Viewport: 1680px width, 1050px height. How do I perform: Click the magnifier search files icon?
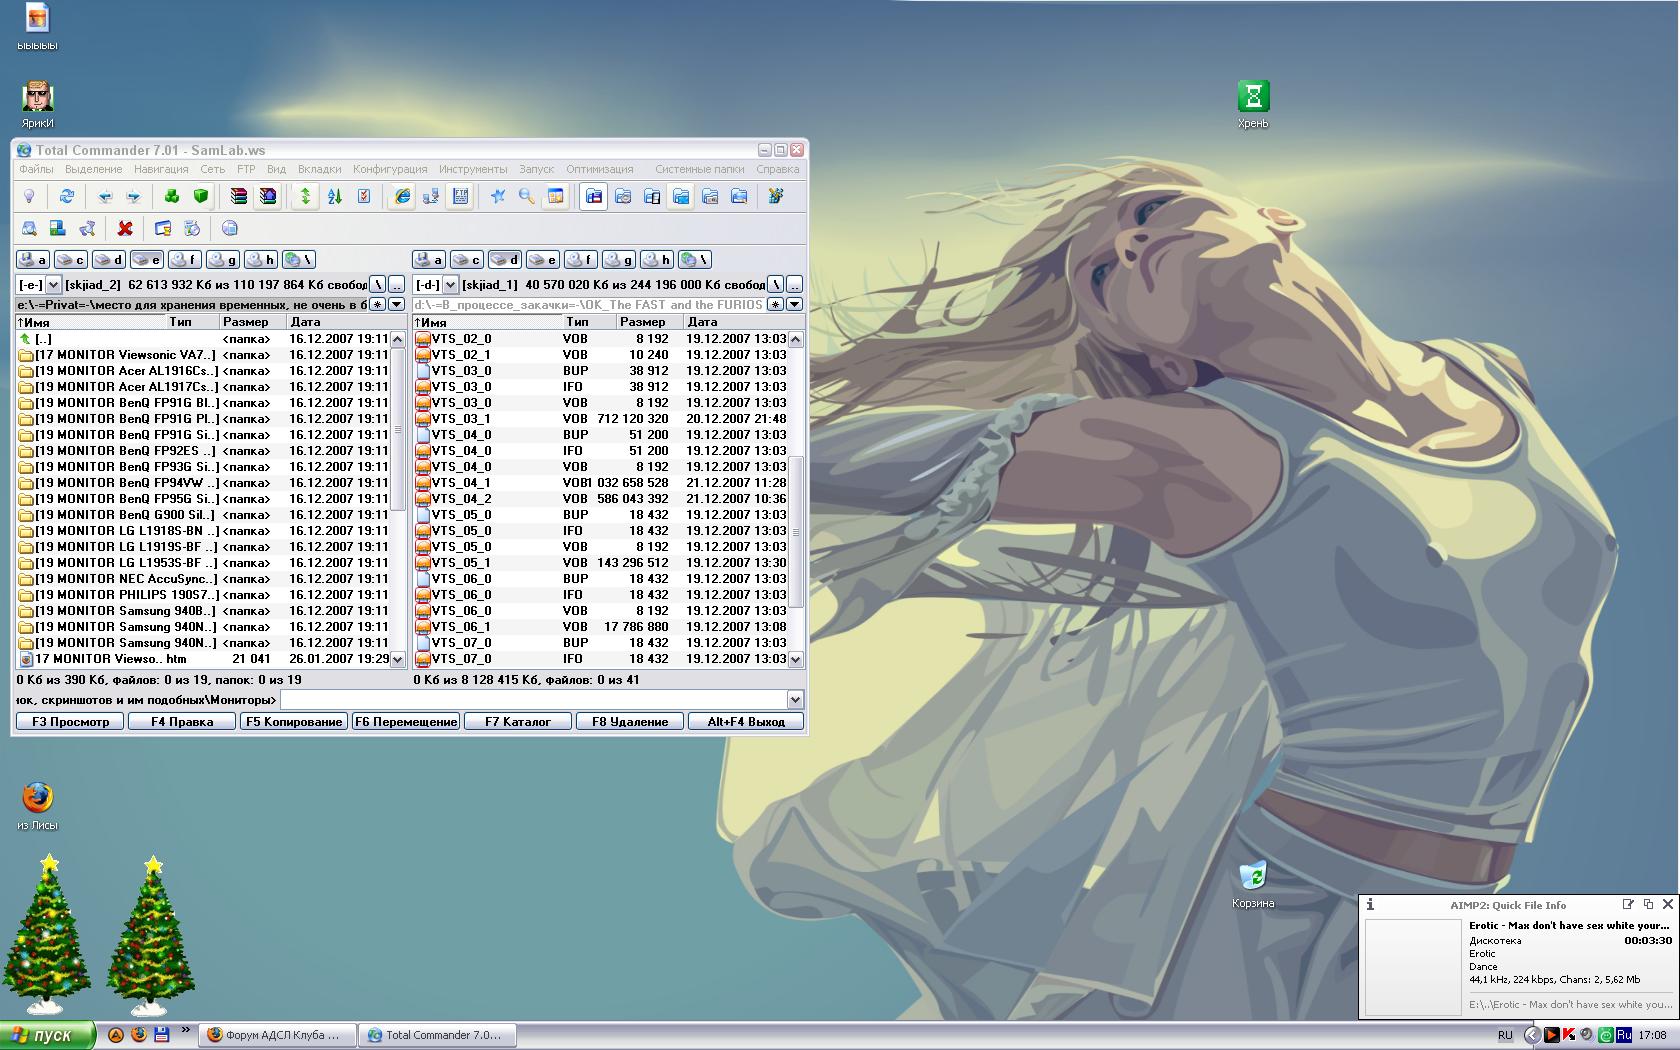point(526,197)
